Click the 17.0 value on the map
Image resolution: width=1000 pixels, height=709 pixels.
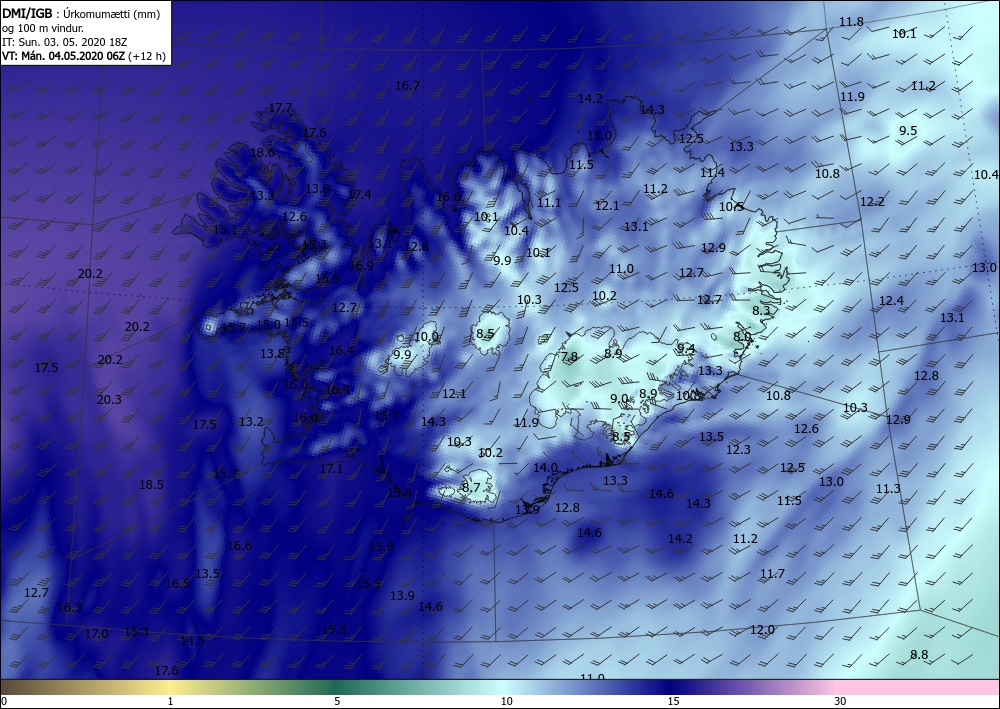pyautogui.click(x=96, y=634)
